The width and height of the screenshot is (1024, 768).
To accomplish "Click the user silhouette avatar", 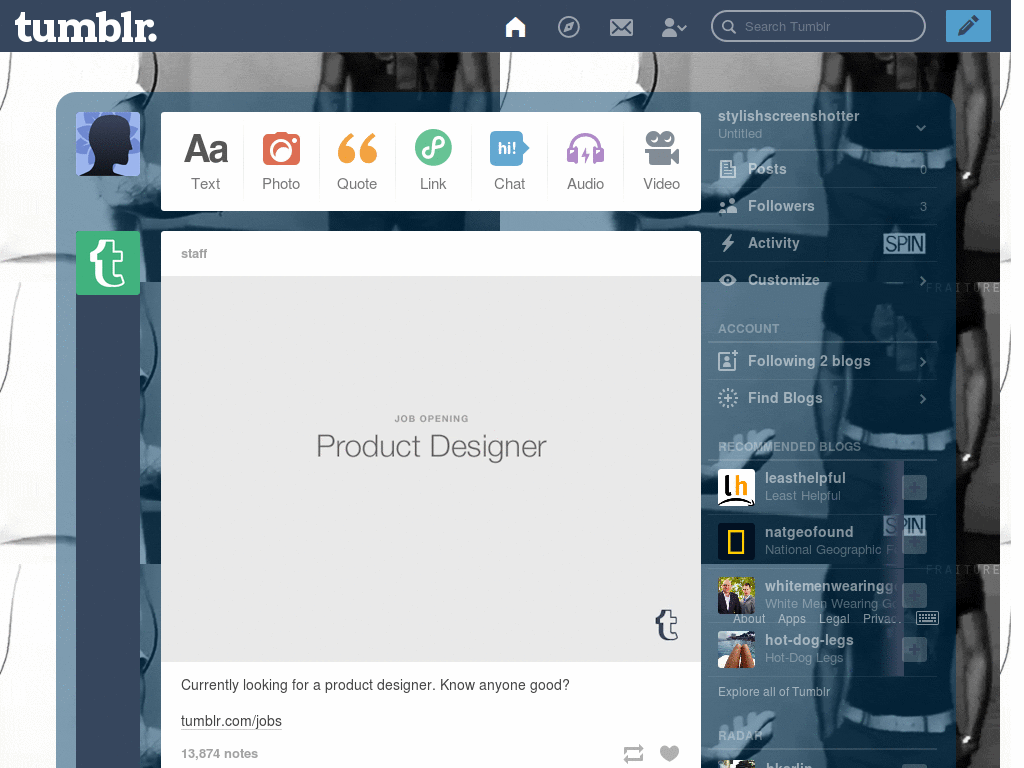I will (x=108, y=144).
